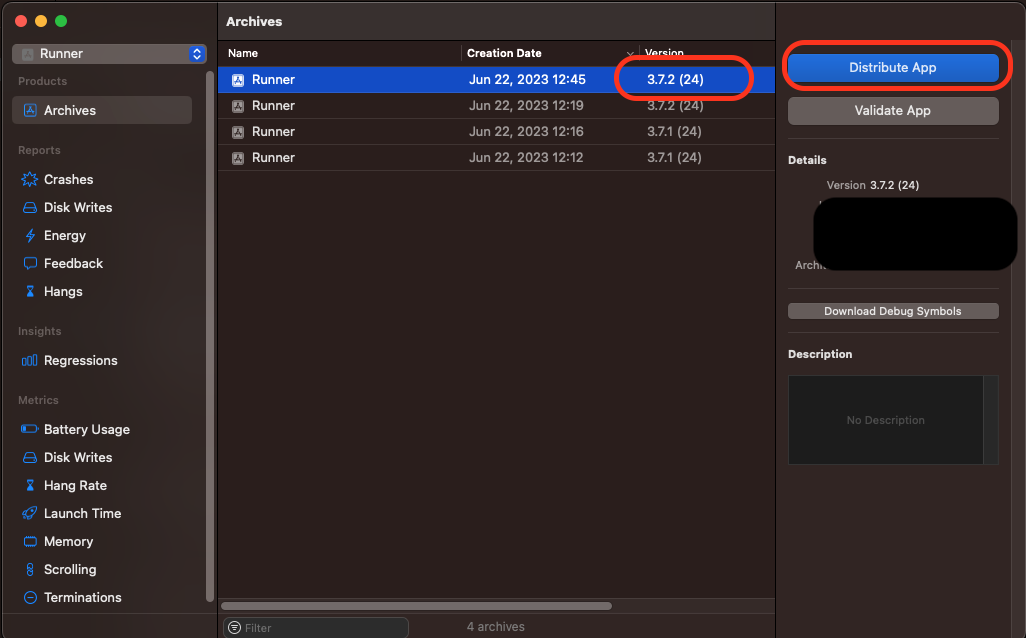Image resolution: width=1026 pixels, height=638 pixels.
Task: Click version 3.7.2 (24) in the 12:19 row
Action: point(675,105)
